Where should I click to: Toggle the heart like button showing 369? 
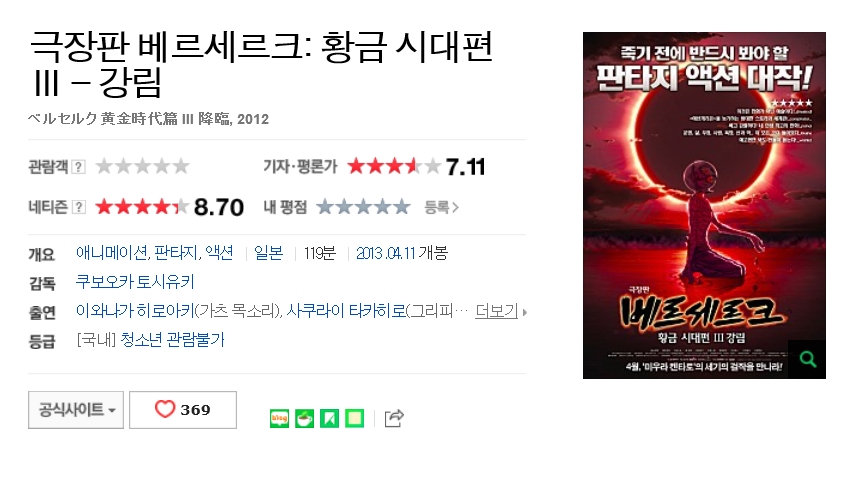click(x=183, y=410)
